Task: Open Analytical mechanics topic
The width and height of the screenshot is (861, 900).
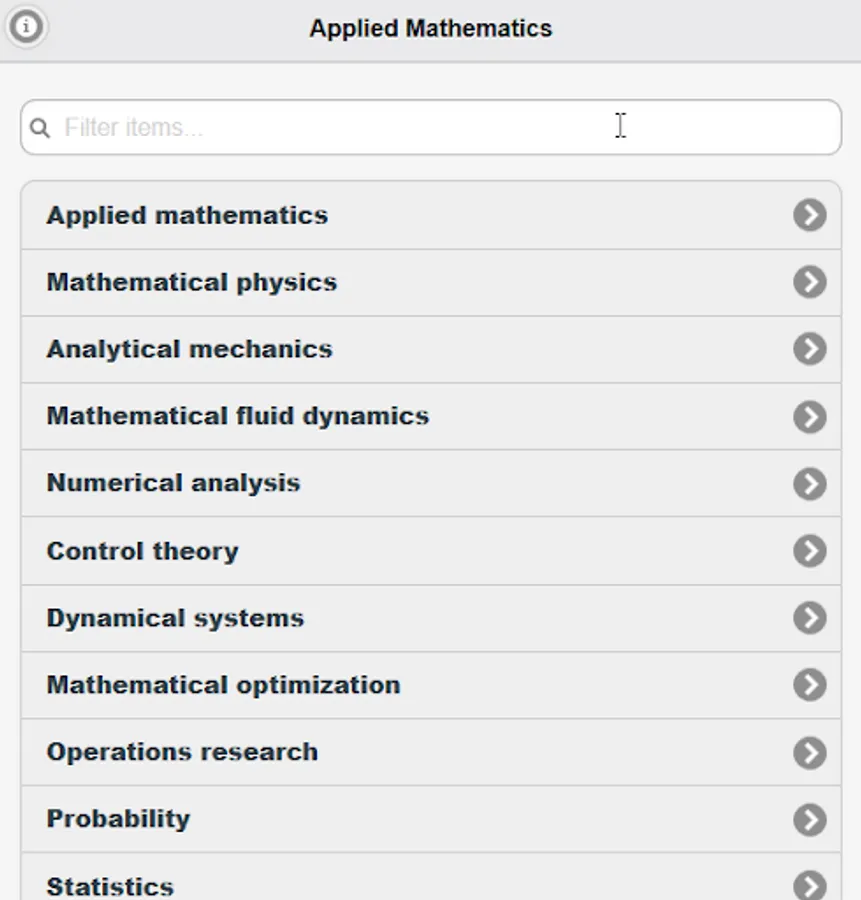Action: click(431, 350)
